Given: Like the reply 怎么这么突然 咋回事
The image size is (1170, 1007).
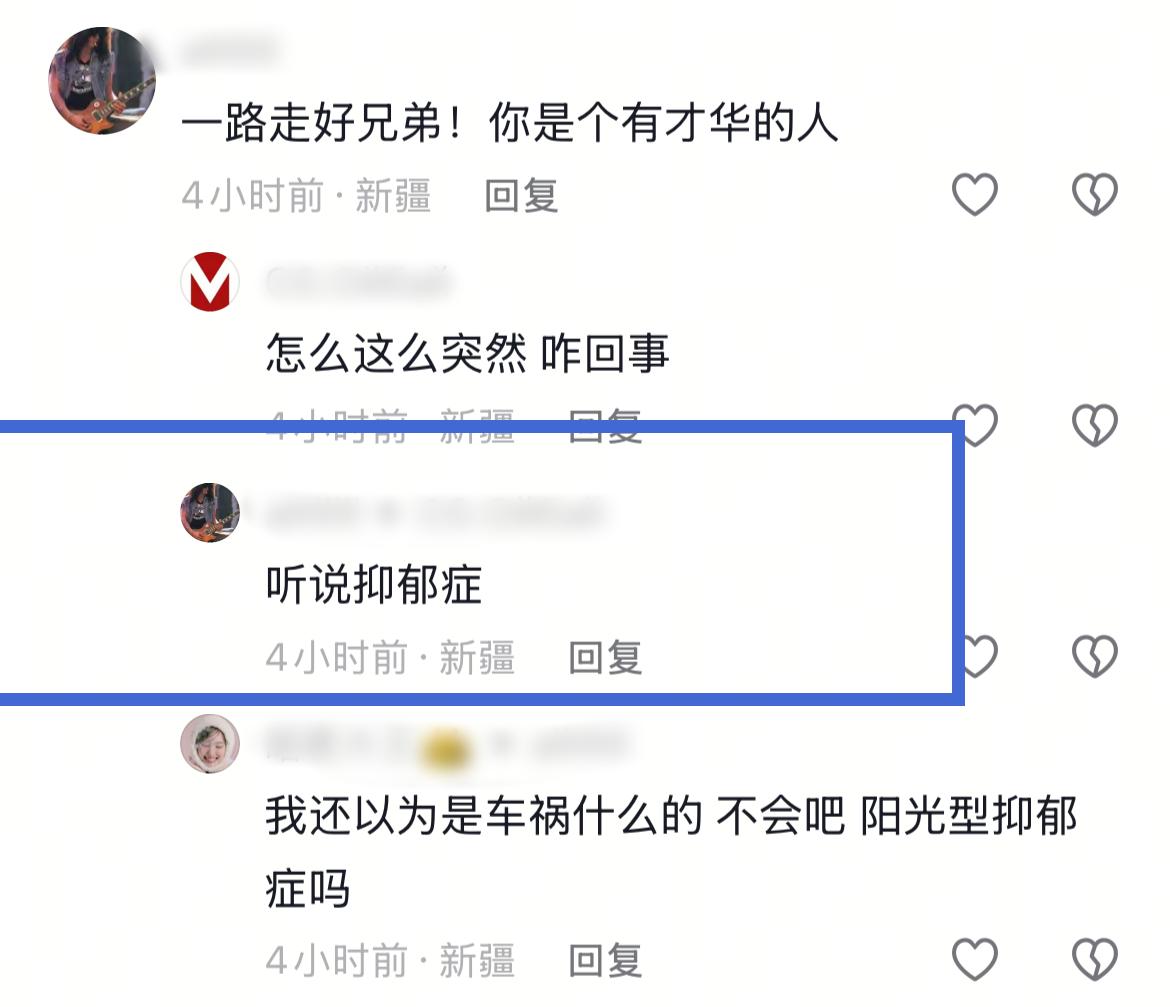Looking at the screenshot, I should coord(975,425).
